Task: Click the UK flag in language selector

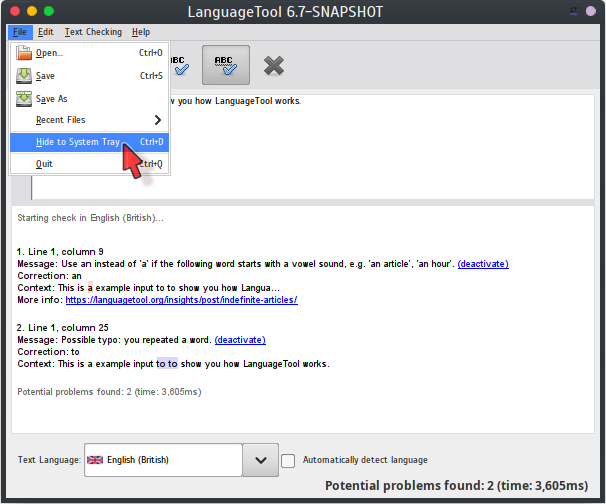Action: [95, 460]
